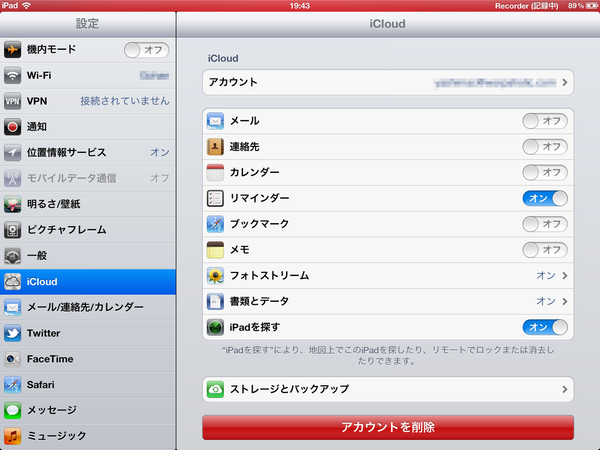Tap the battery indicator in status bar
The height and width of the screenshot is (450, 600).
click(591, 6)
